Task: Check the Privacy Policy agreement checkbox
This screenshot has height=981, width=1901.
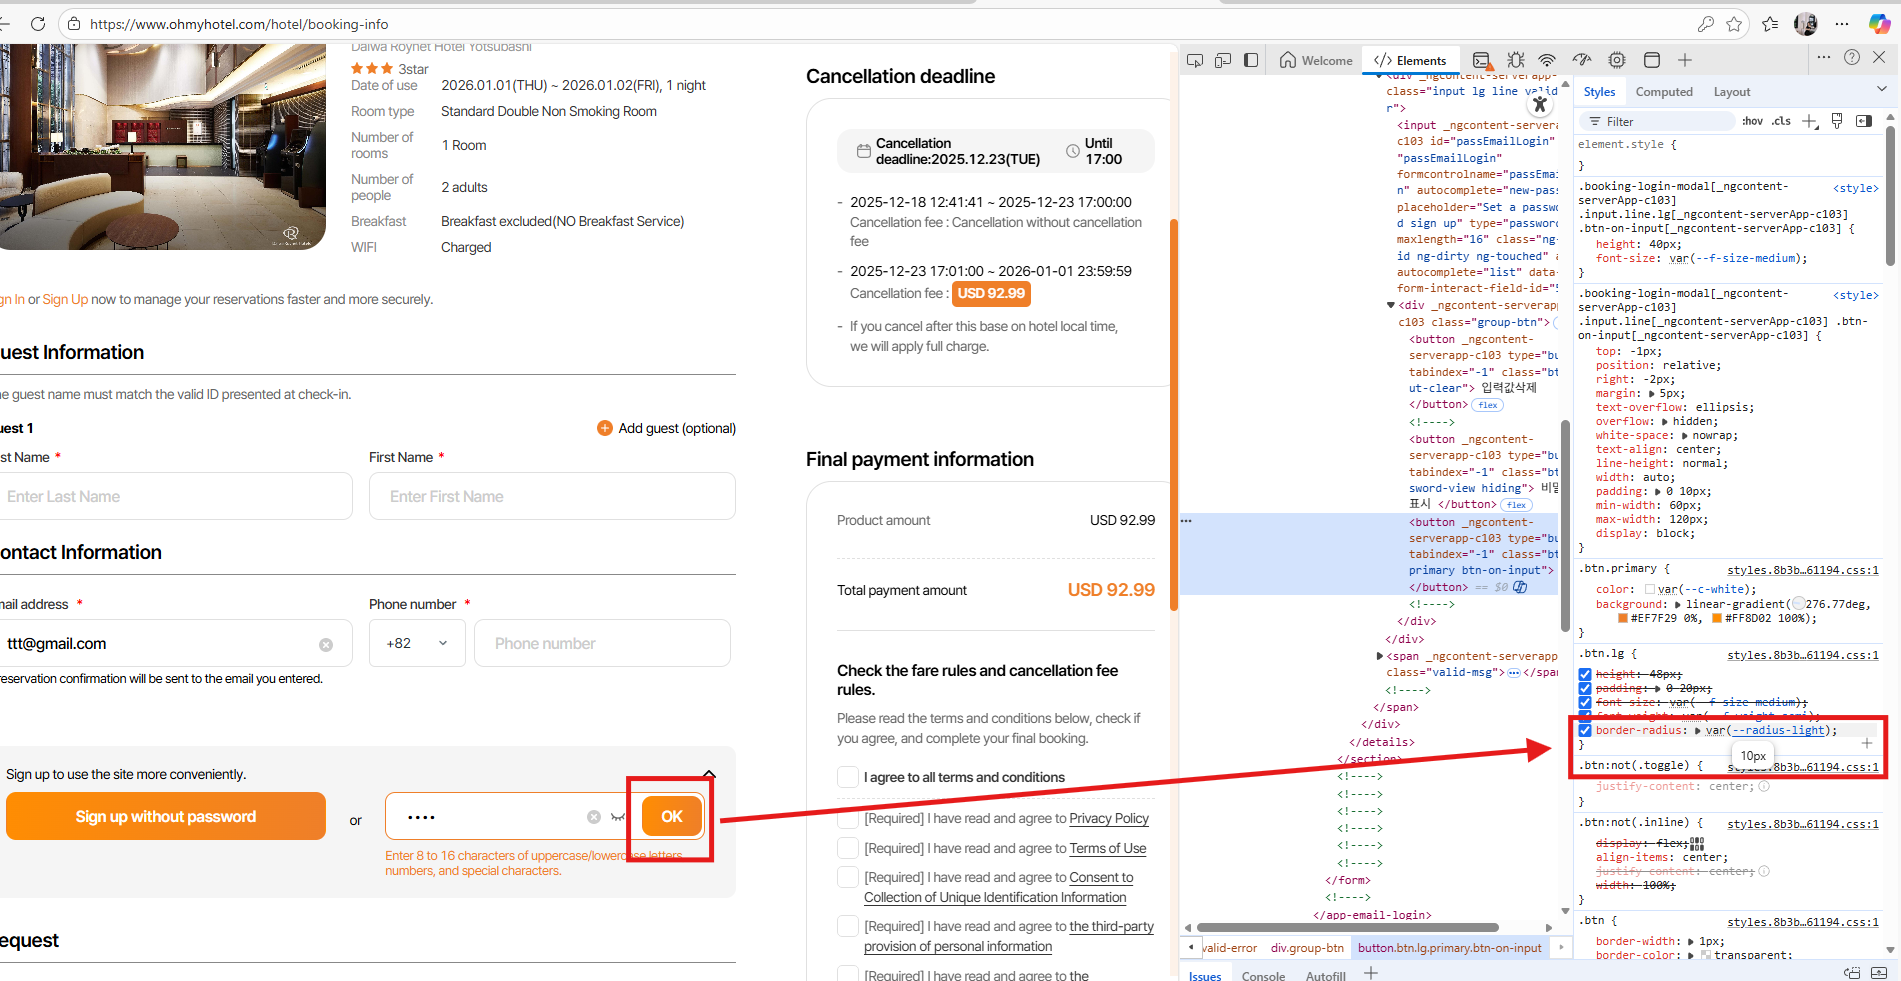Action: pos(847,819)
